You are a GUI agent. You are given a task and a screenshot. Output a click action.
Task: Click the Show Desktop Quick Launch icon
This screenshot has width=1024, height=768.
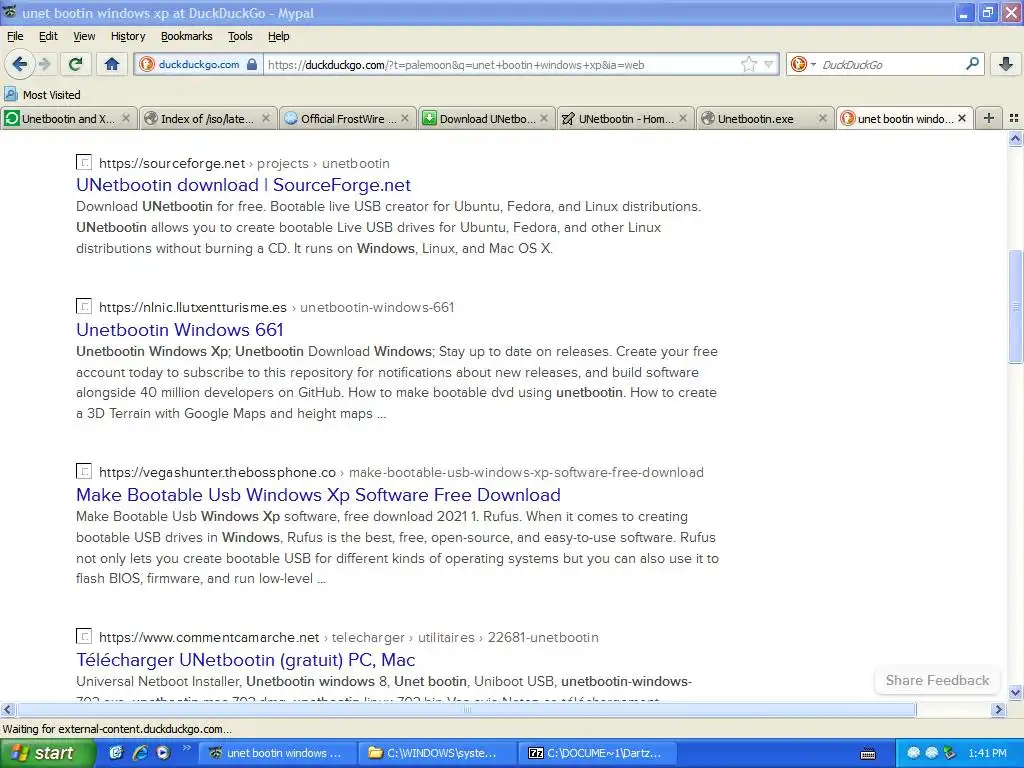116,753
